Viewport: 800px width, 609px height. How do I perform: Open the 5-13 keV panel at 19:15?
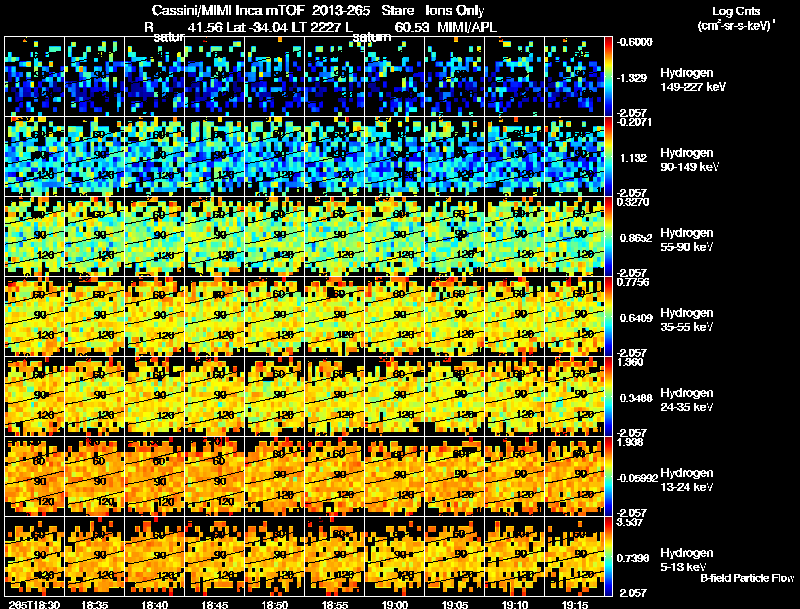(x=574, y=557)
